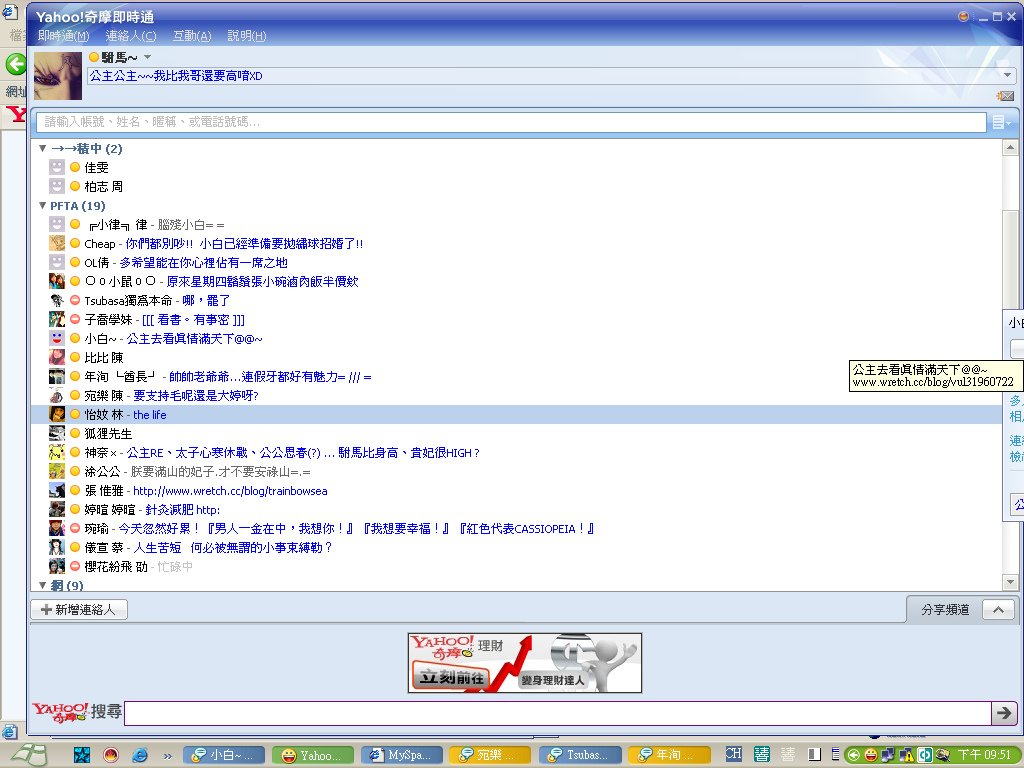Viewport: 1024px width, 768px height.
Task: Select contact 佳雯
Action: pyautogui.click(x=96, y=168)
